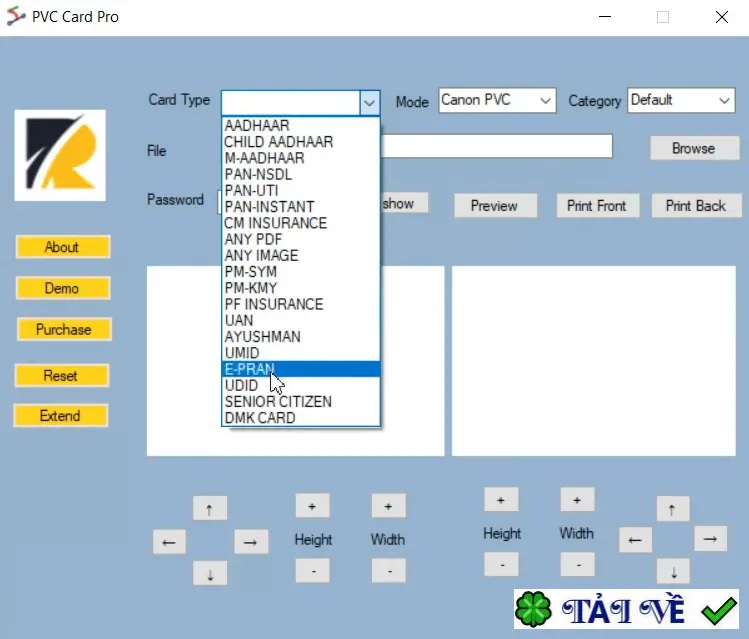Screen dimensions: 749x639
Task: Click the yellow R logo image
Action: pos(60,155)
